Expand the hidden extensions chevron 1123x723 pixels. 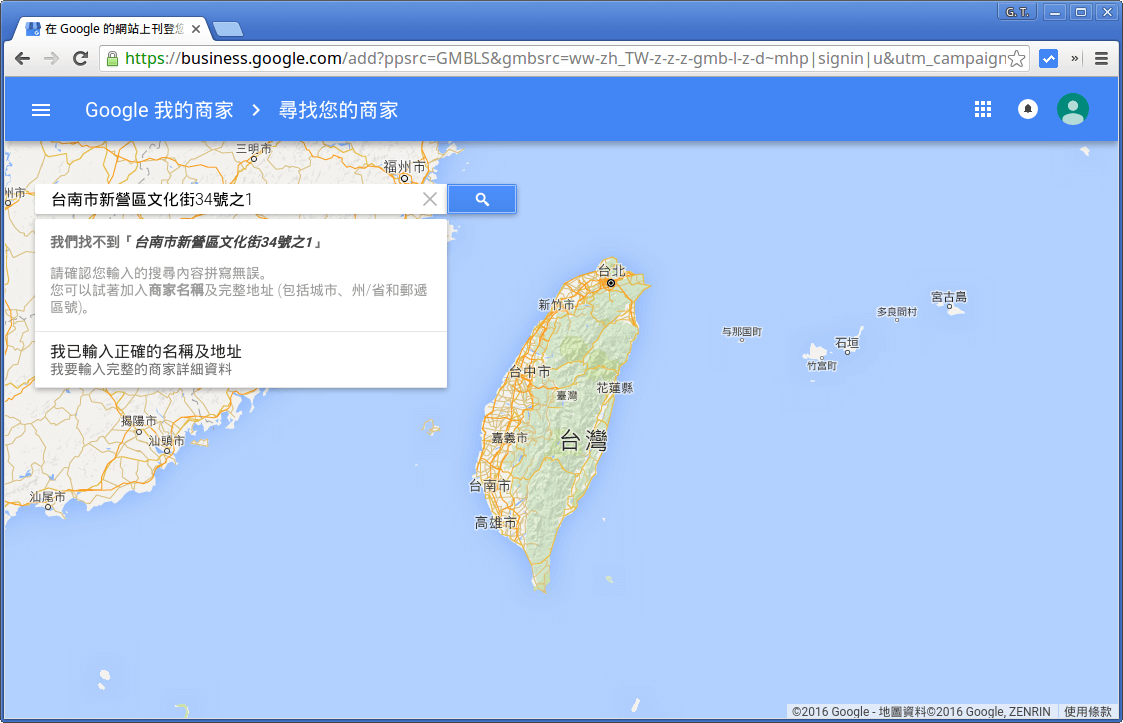(x=1075, y=59)
